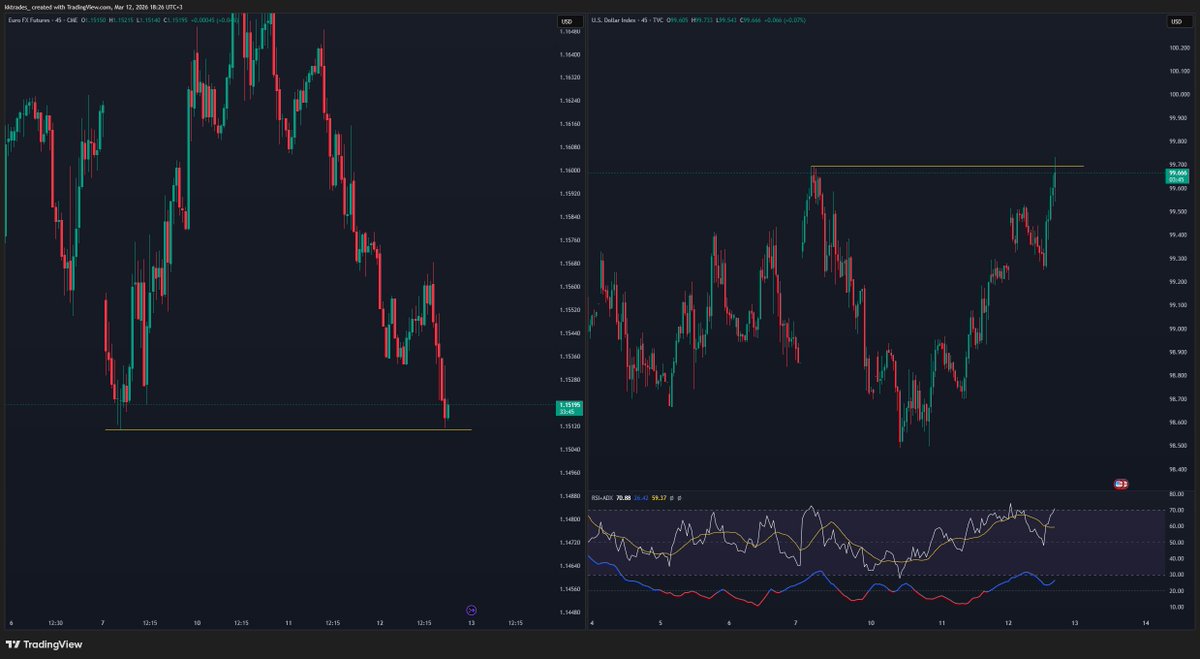Click the blue ADX value 26.42

click(643, 497)
